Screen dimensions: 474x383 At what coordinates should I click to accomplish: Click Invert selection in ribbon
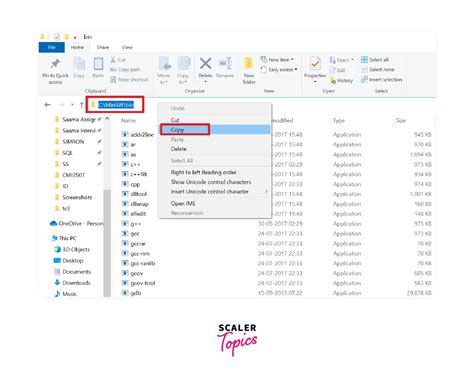(382, 80)
